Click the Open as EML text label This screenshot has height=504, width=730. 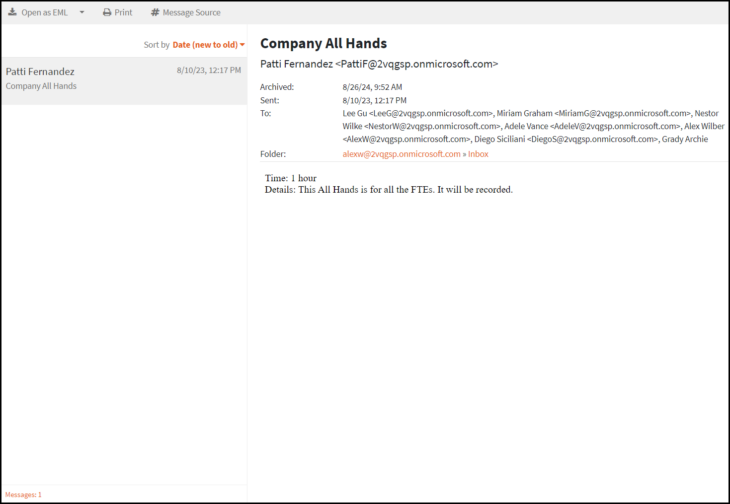pyautogui.click(x=45, y=12)
